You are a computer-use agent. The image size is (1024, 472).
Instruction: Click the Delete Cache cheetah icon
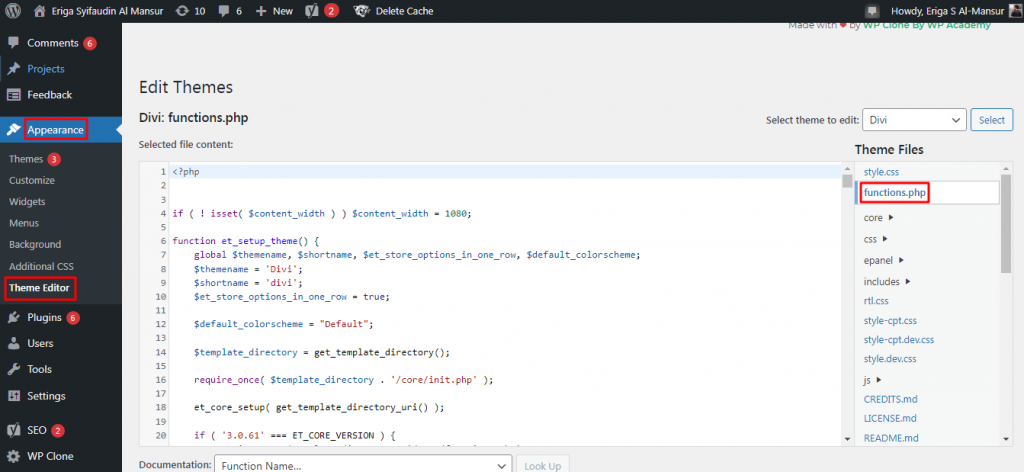[x=360, y=11]
